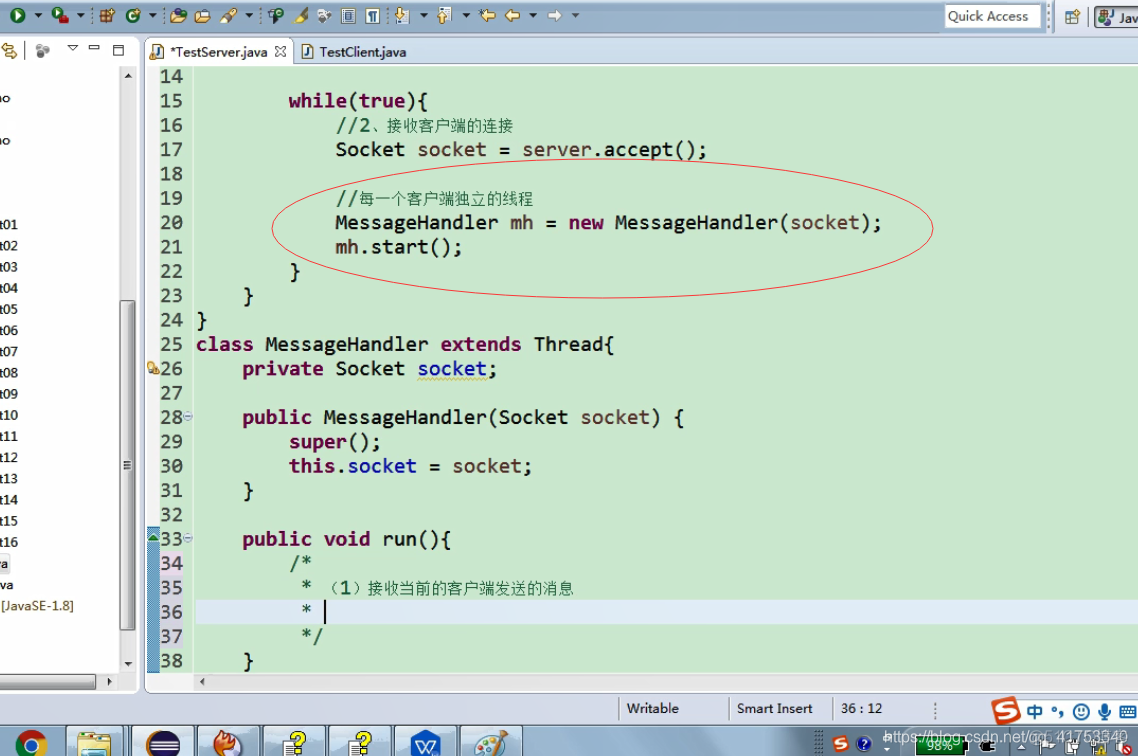Collapse the run method fold marker at line 33

[188, 538]
